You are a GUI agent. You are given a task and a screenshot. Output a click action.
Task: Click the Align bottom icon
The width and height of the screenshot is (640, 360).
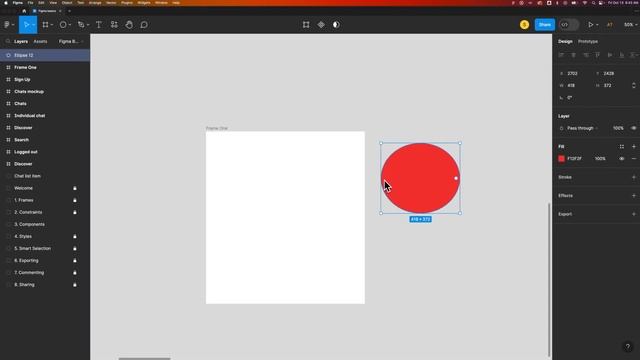click(x=622, y=55)
